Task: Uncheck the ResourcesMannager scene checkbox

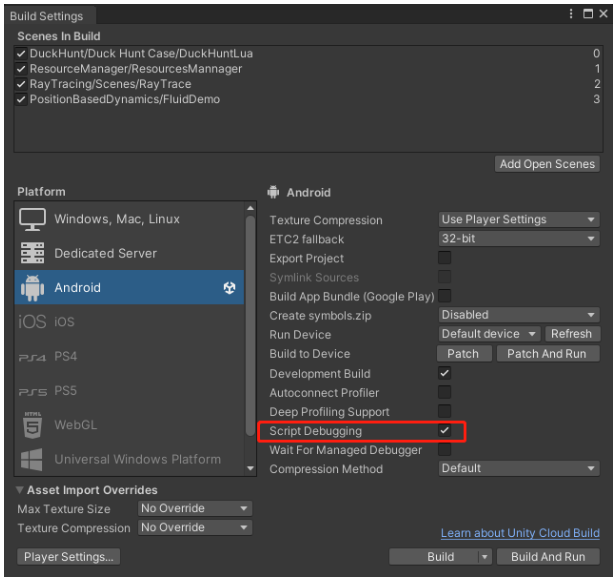Action: [21, 69]
